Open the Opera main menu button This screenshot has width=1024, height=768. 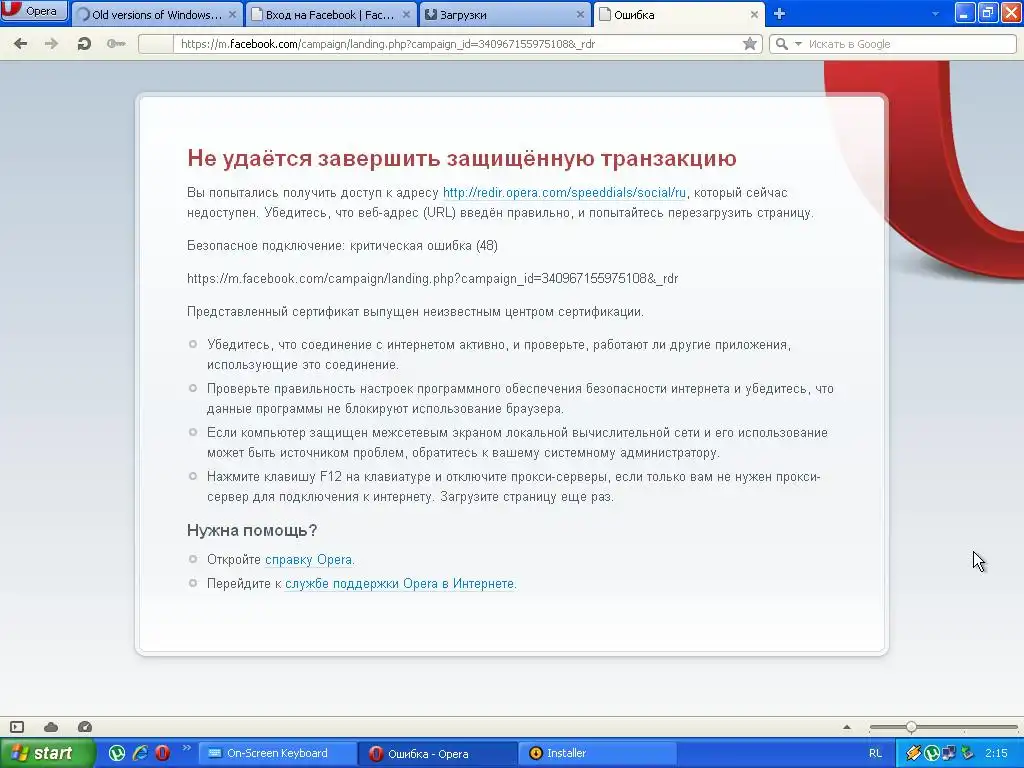[x=34, y=10]
